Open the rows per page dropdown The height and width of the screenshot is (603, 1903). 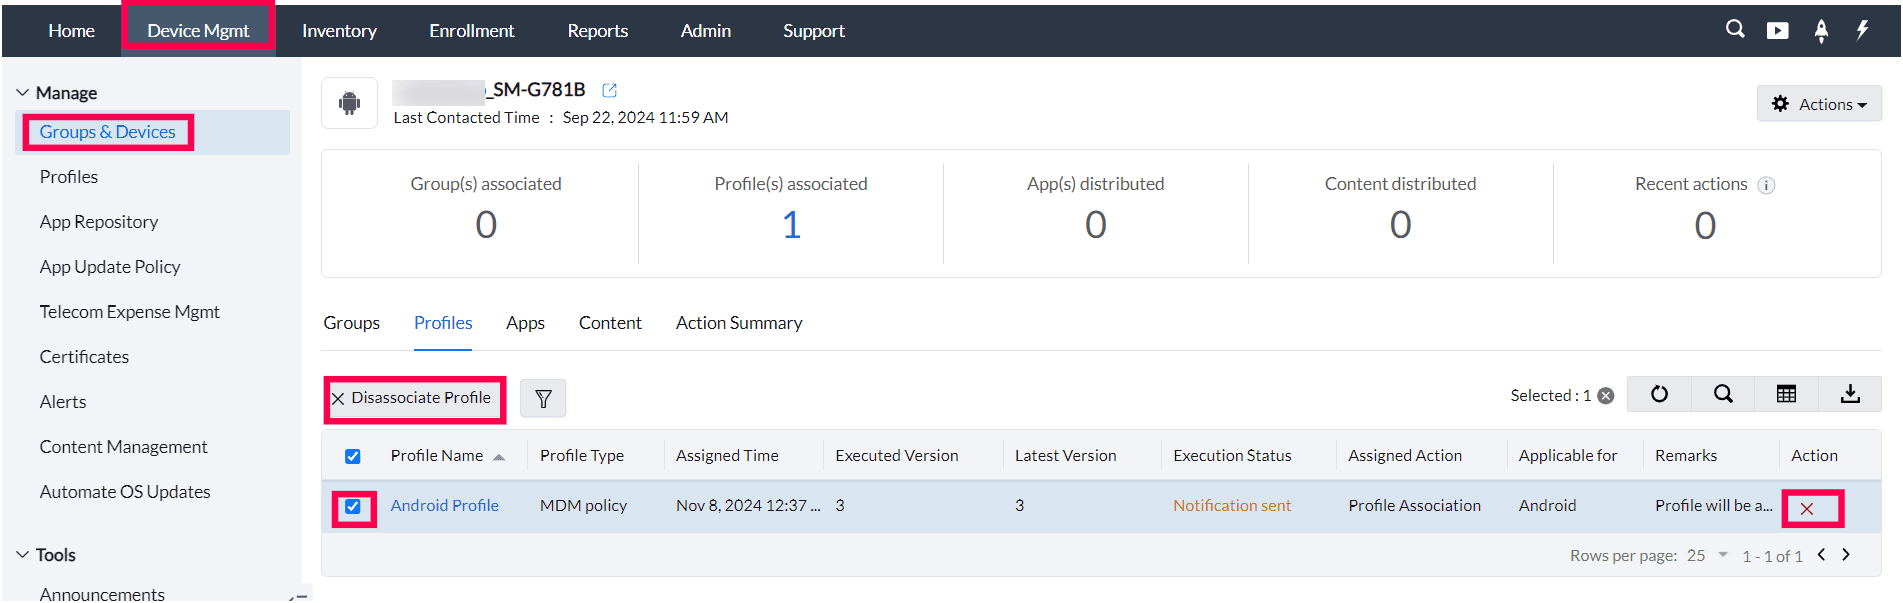[x=1723, y=555]
